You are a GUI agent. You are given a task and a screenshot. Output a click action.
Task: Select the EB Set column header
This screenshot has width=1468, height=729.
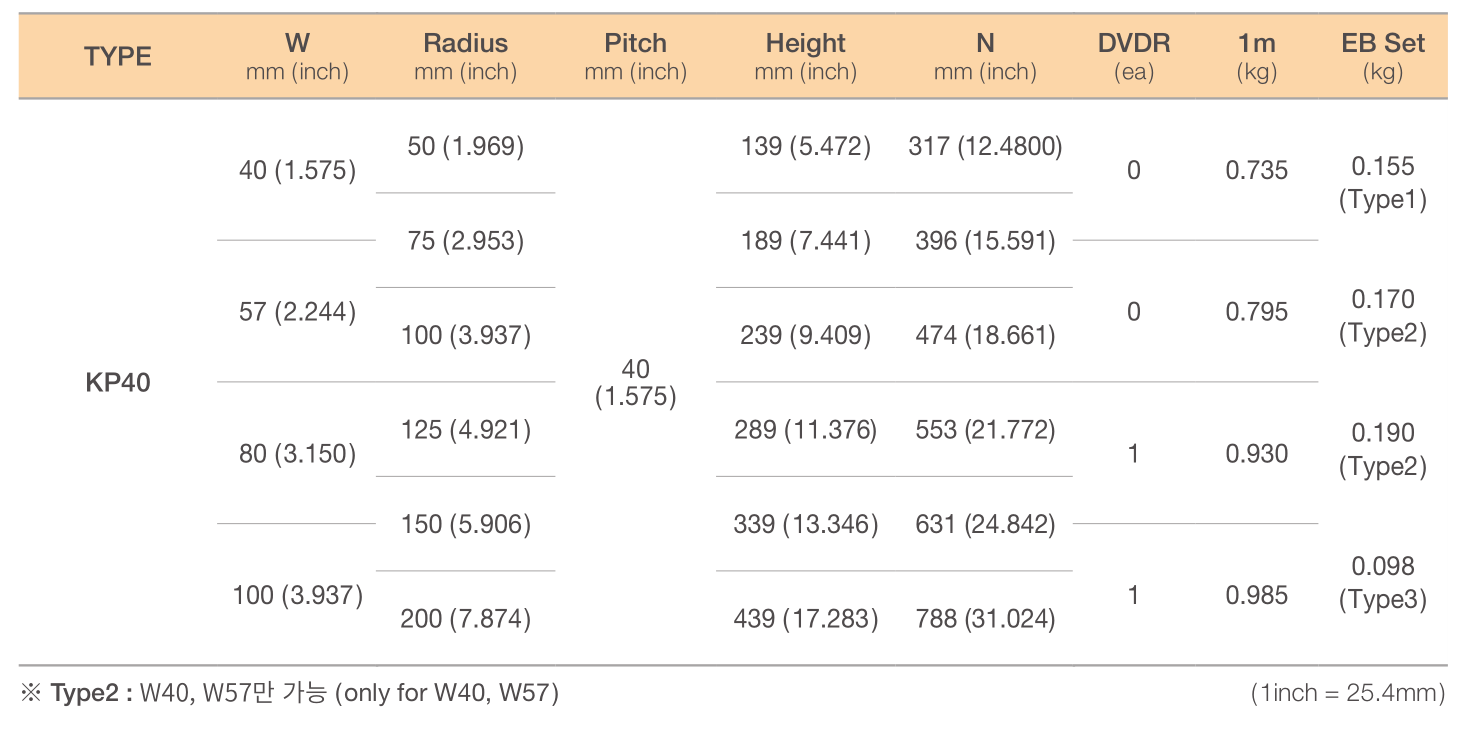pyautogui.click(x=1383, y=57)
